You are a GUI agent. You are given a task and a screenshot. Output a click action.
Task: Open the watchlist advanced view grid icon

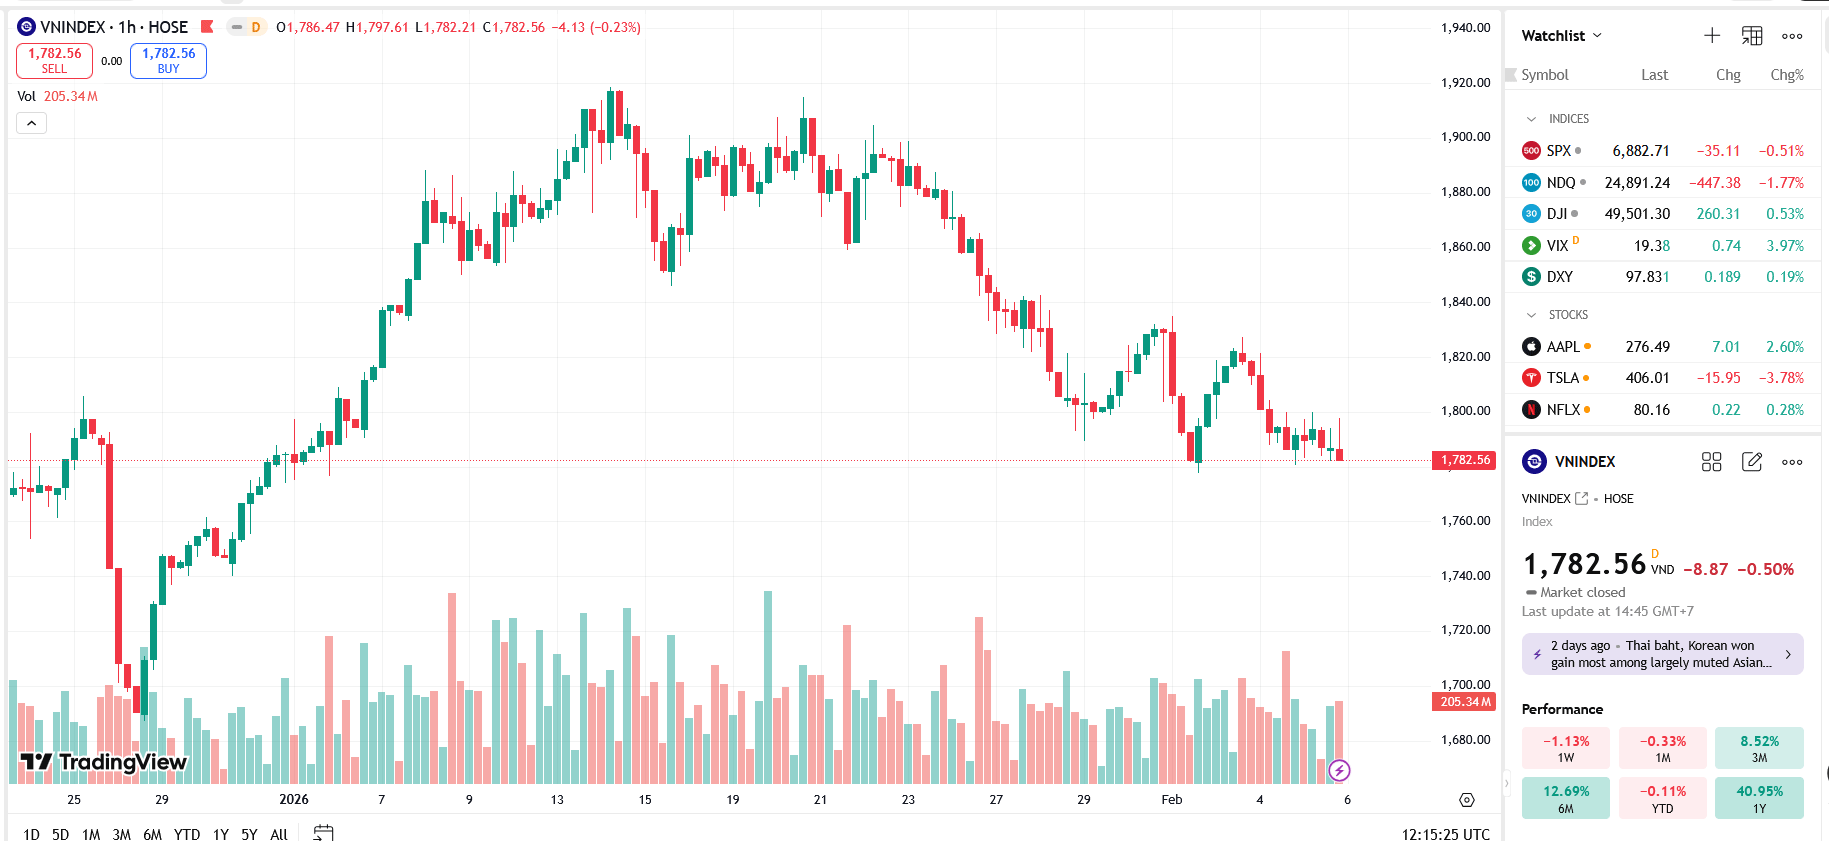pyautogui.click(x=1751, y=35)
